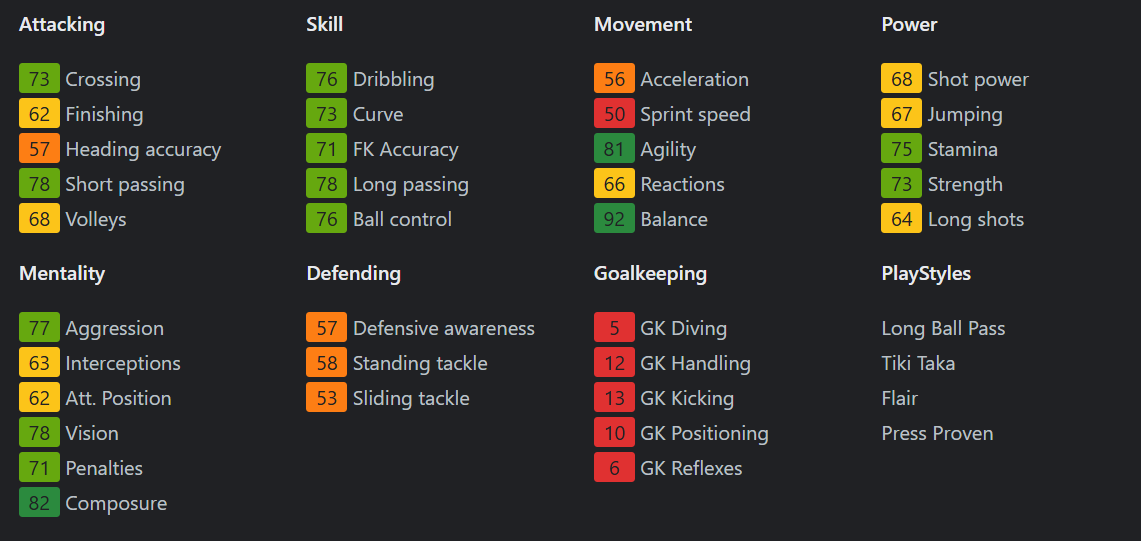Click the red 5 GK Diving badge
1141x541 pixels.
tap(614, 328)
